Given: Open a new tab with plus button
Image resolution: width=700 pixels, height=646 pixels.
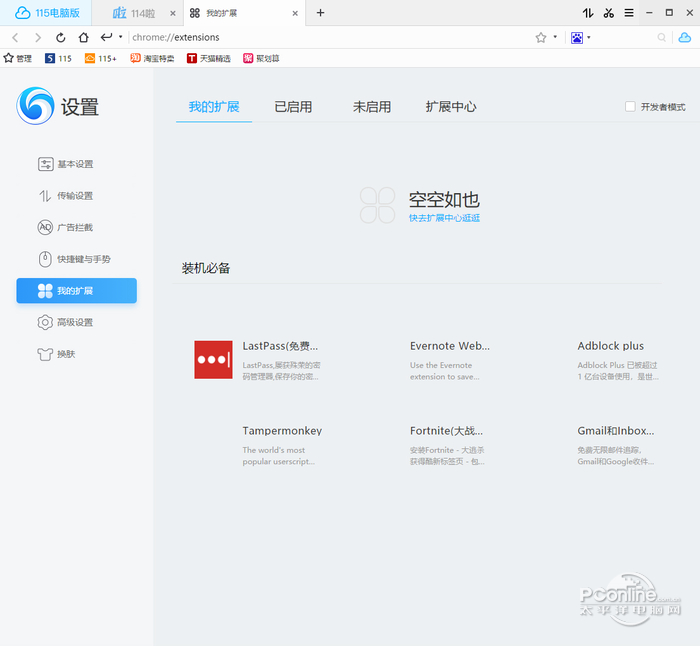Looking at the screenshot, I should 321,13.
